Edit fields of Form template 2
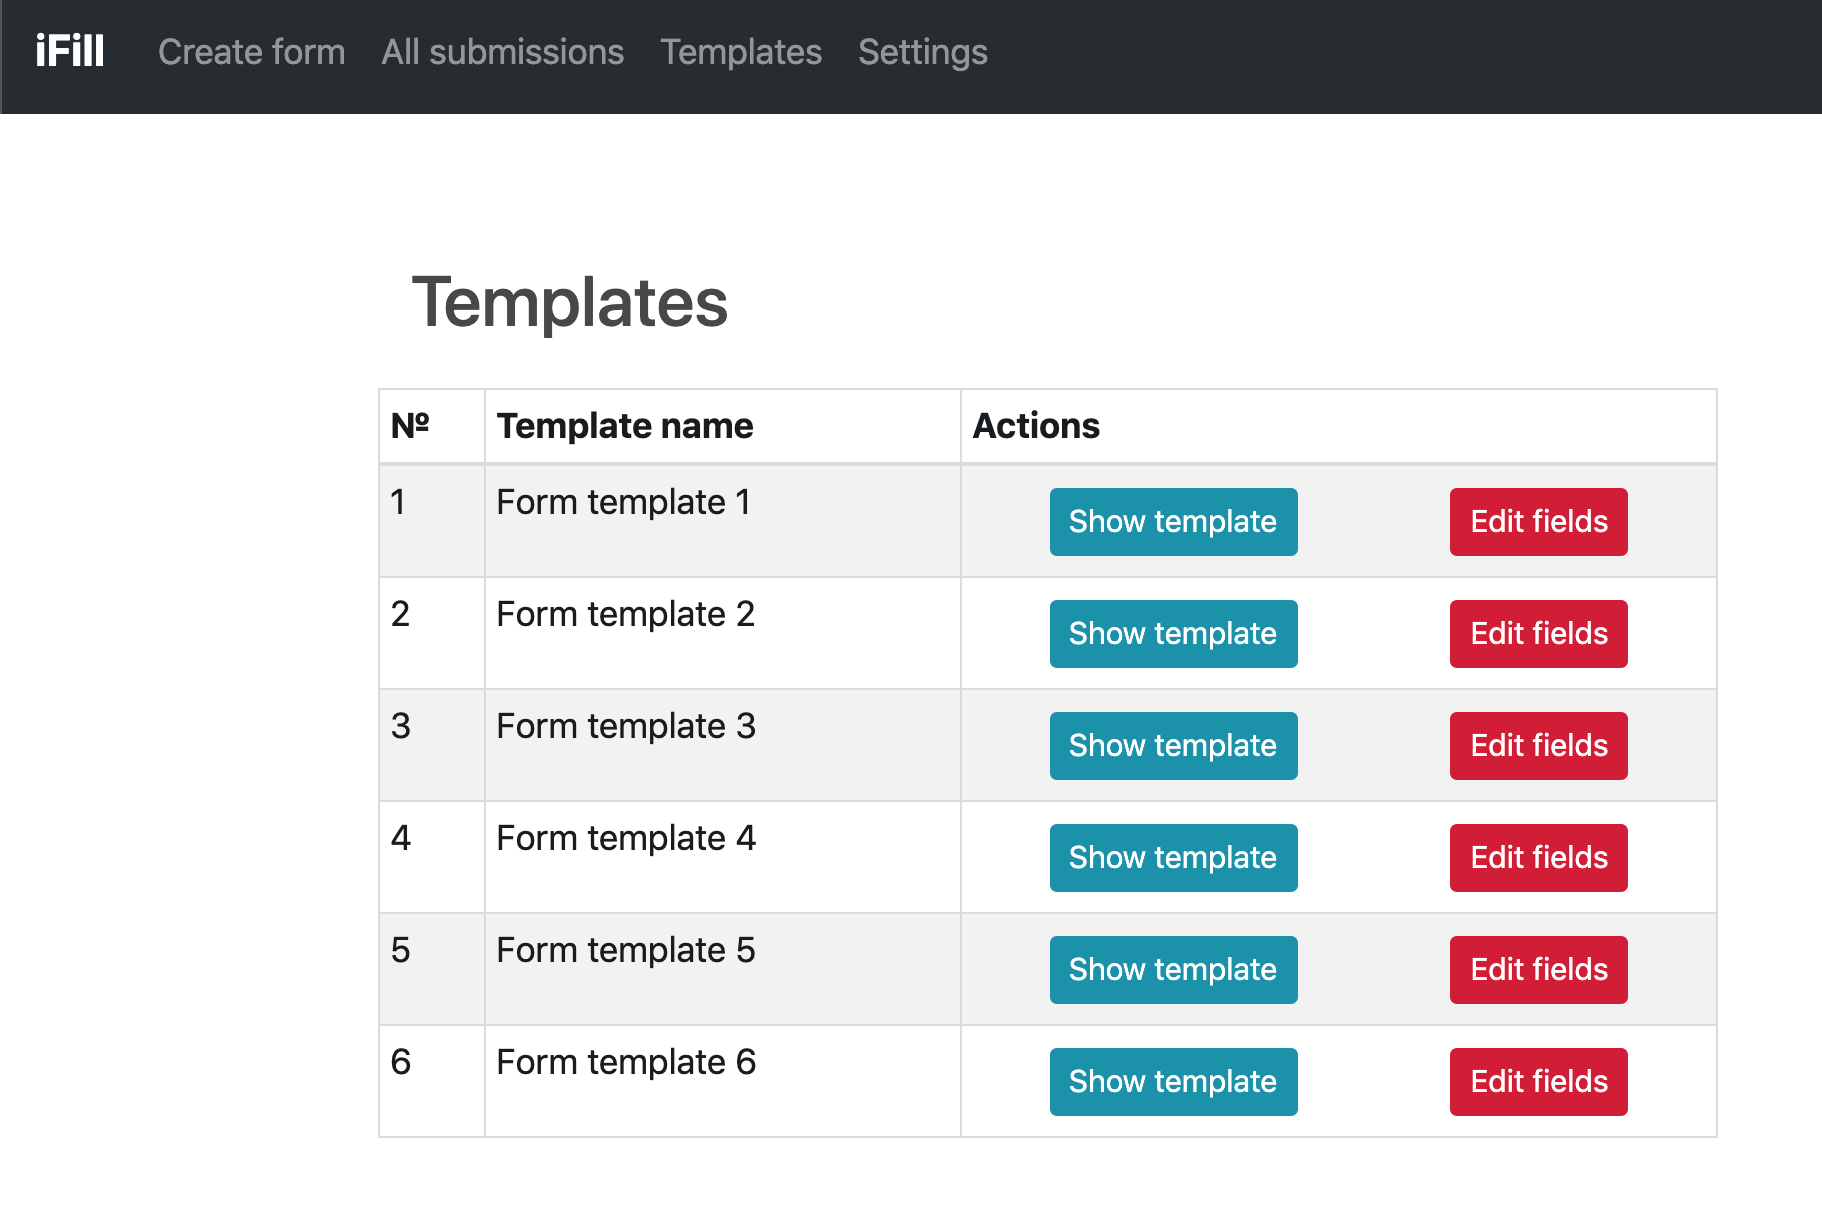 tap(1538, 634)
